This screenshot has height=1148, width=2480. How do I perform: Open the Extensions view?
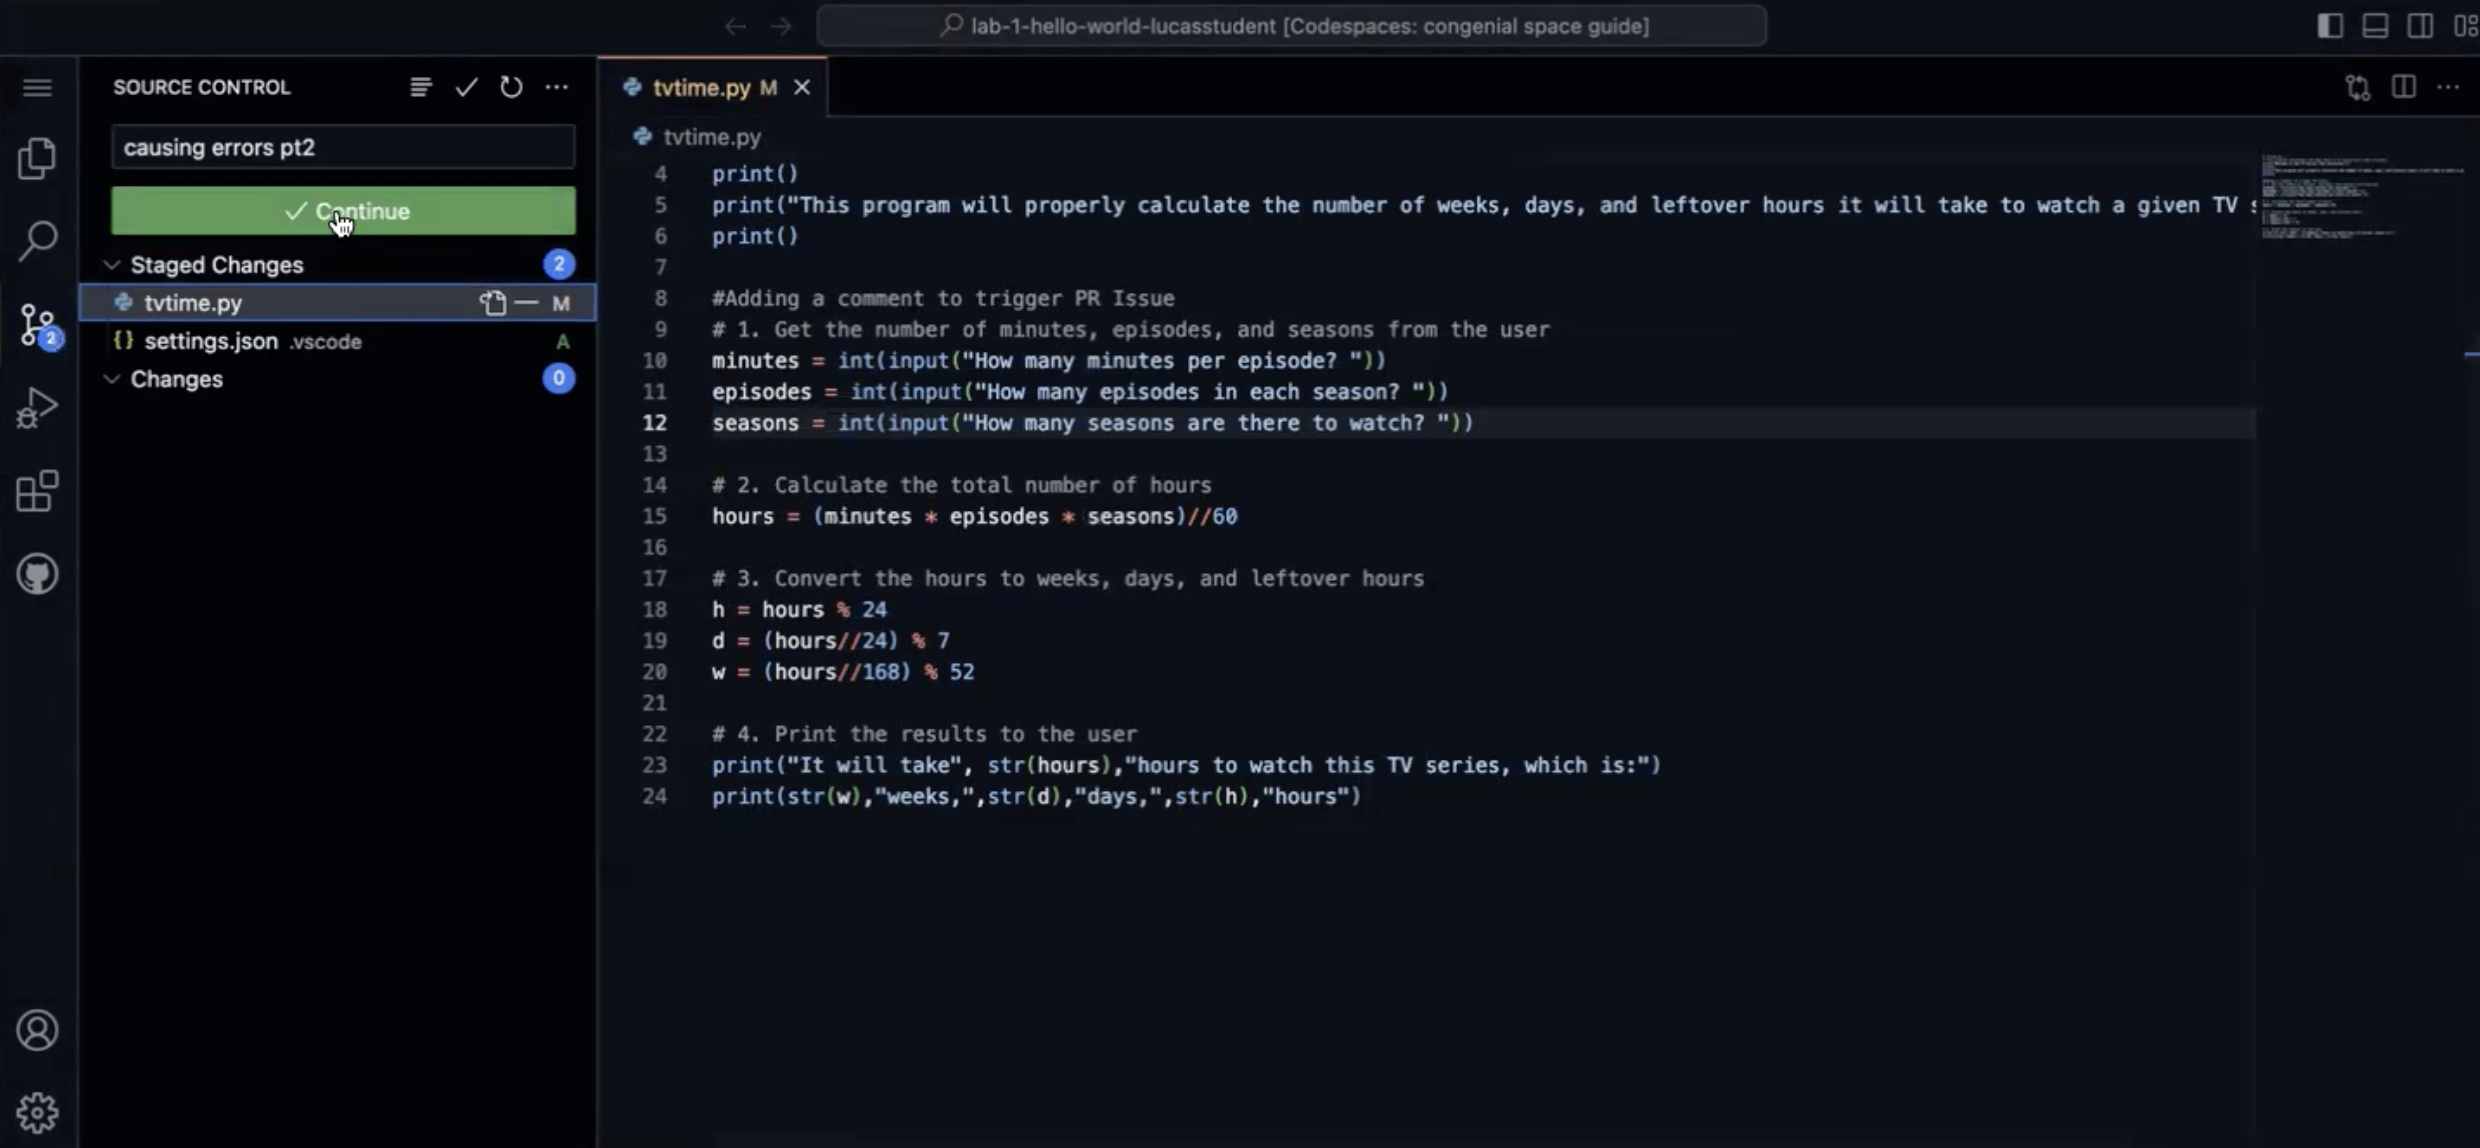point(37,491)
